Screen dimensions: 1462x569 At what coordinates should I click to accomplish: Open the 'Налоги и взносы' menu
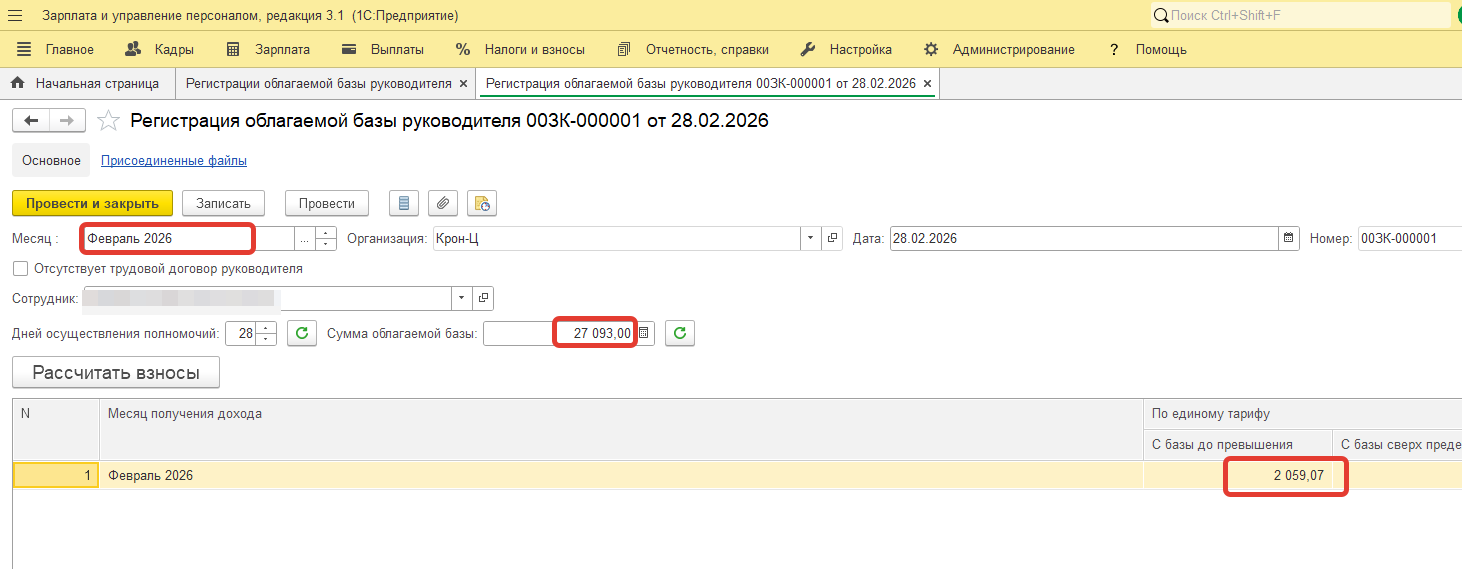coord(534,49)
